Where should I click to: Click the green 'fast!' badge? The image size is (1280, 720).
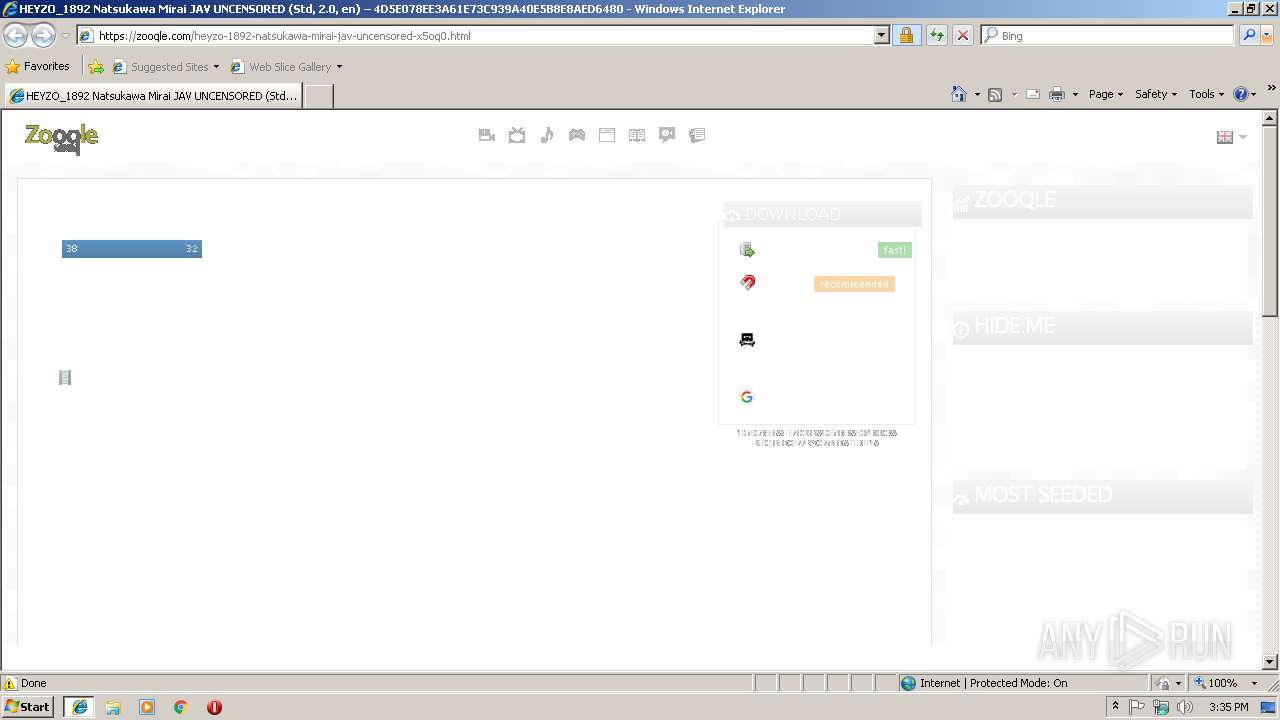tap(895, 250)
